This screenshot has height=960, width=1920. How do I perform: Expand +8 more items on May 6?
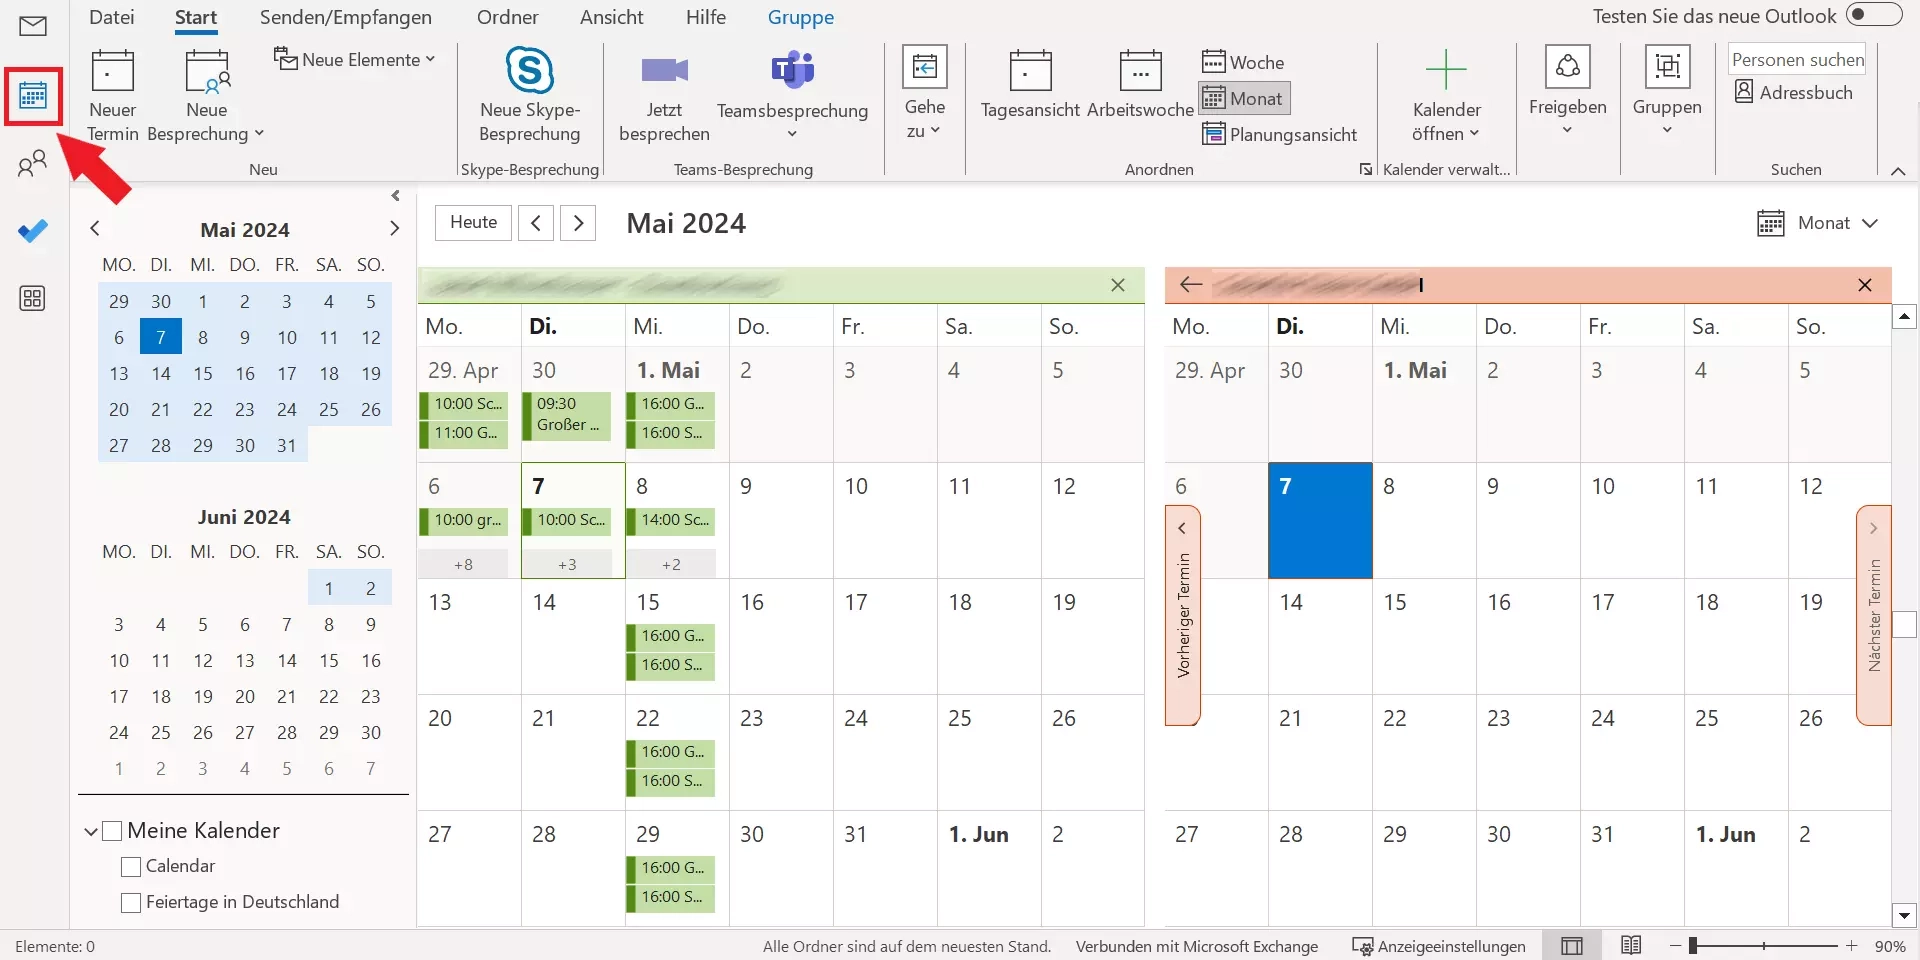(464, 565)
